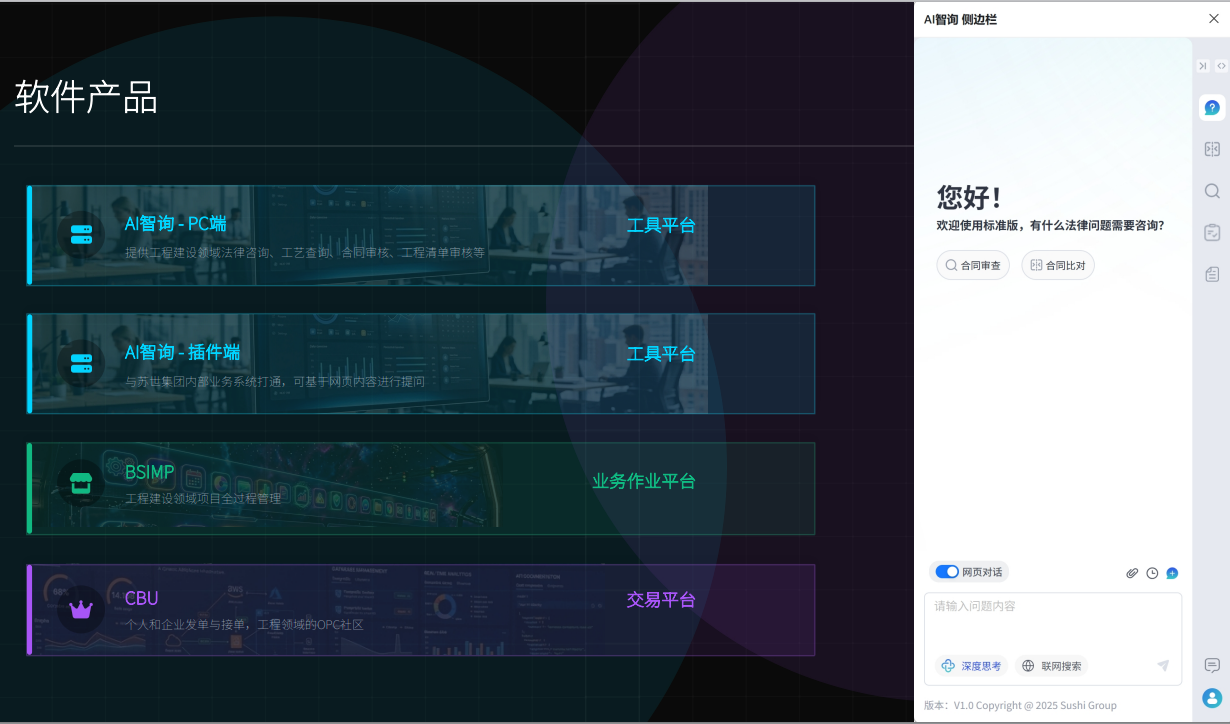Viewport: 1230px width, 724px height.
Task: Click the server icon on 插件端 card
Action: tap(81, 363)
